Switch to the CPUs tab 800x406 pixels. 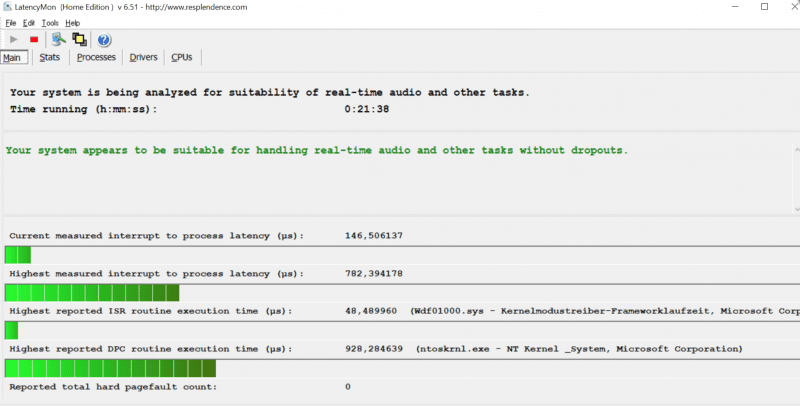[182, 57]
